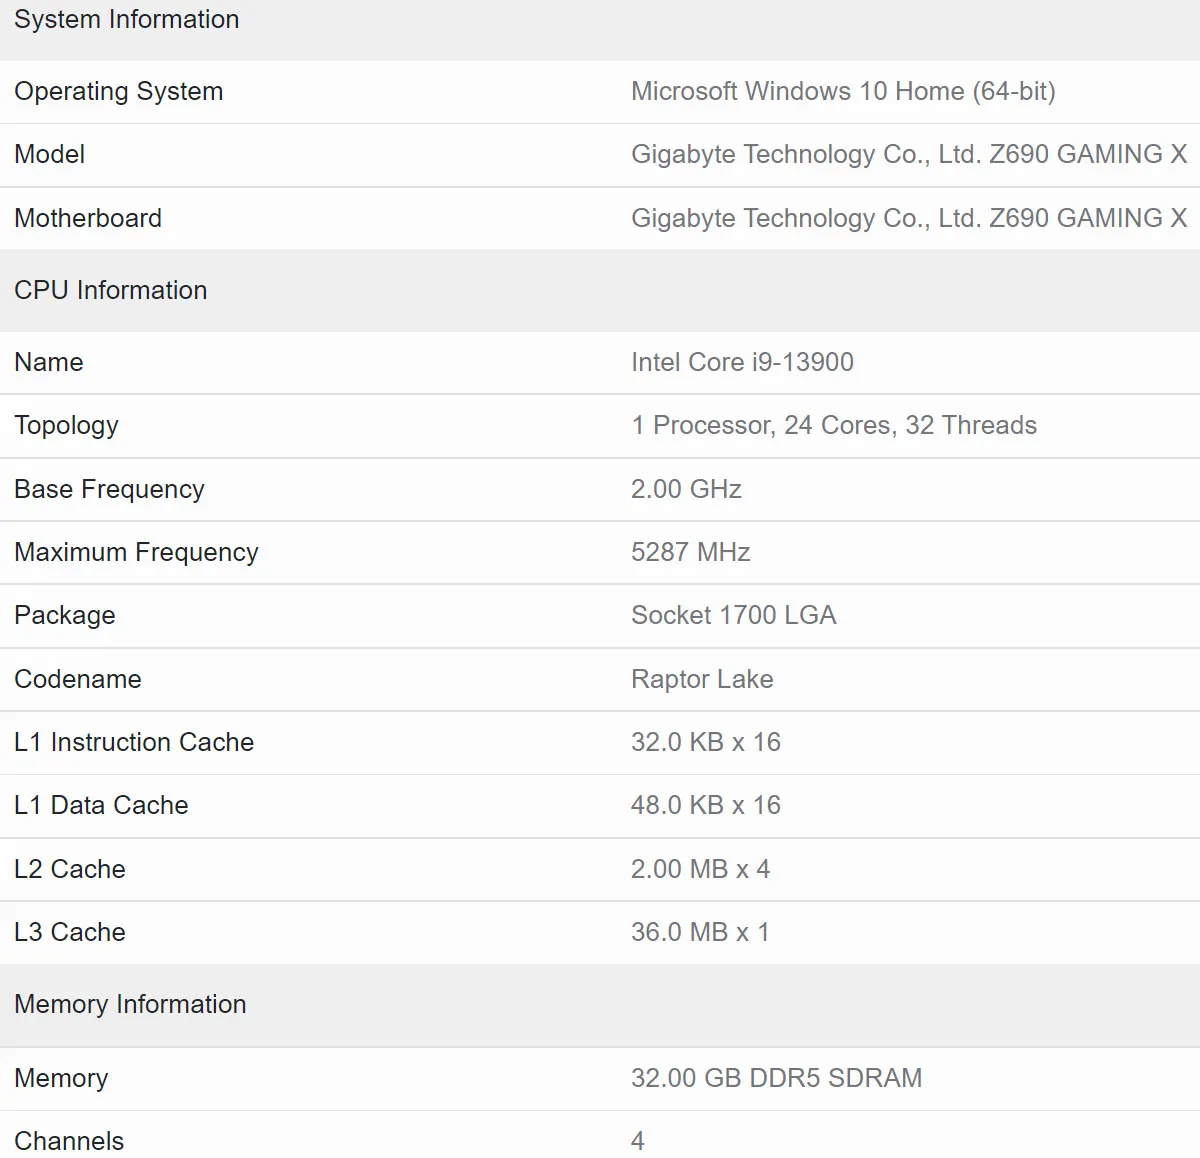1200x1158 pixels.
Task: Select the 36.0 MB x 1 value
Action: click(x=700, y=932)
